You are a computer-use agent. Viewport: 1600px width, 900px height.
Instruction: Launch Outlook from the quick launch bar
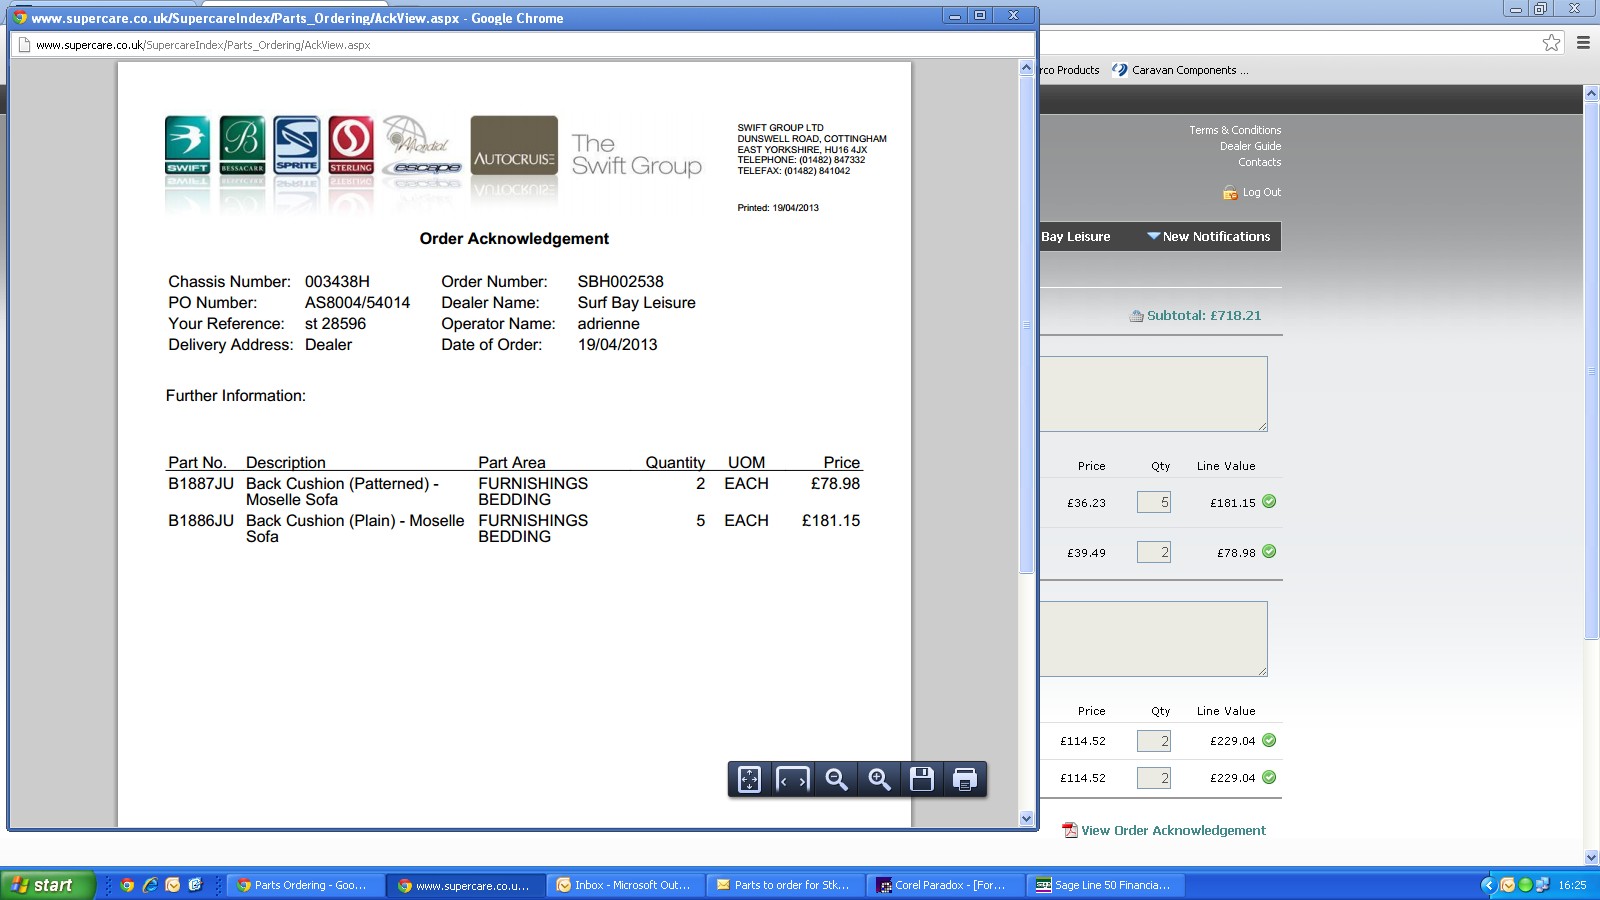point(173,885)
